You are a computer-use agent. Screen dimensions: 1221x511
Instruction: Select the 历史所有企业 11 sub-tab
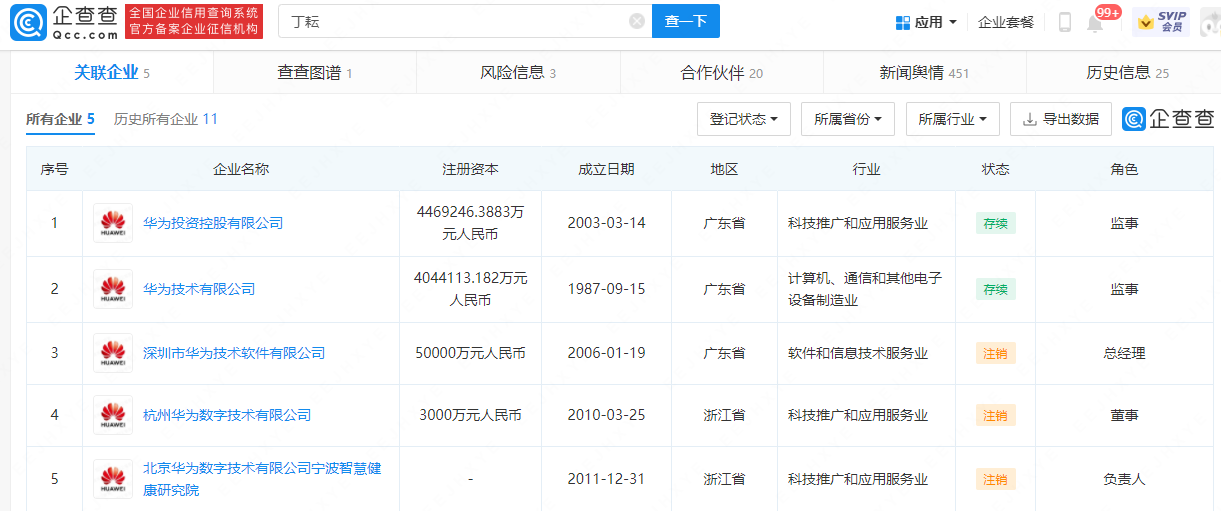tap(166, 119)
